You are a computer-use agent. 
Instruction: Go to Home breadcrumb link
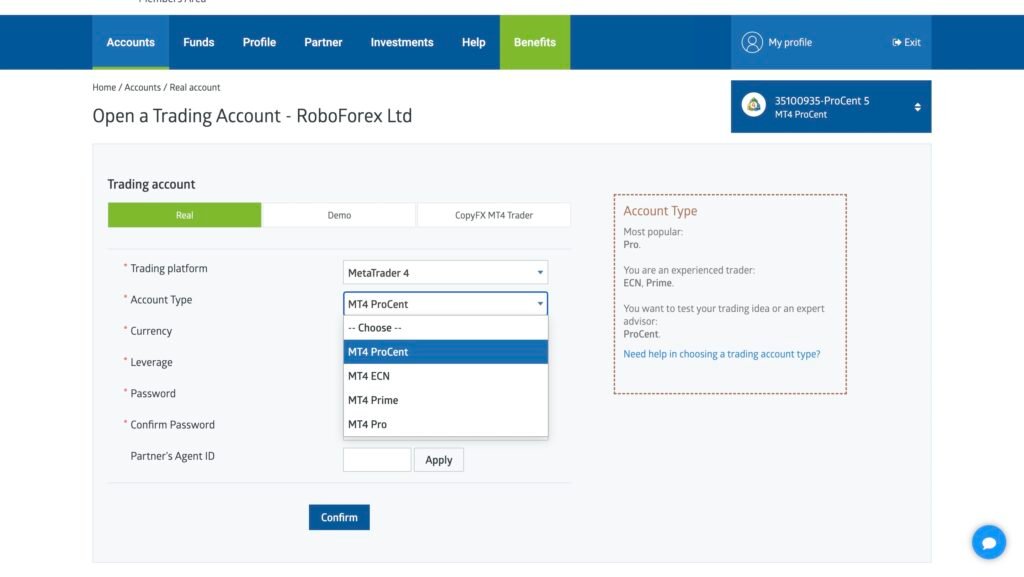[x=104, y=87]
